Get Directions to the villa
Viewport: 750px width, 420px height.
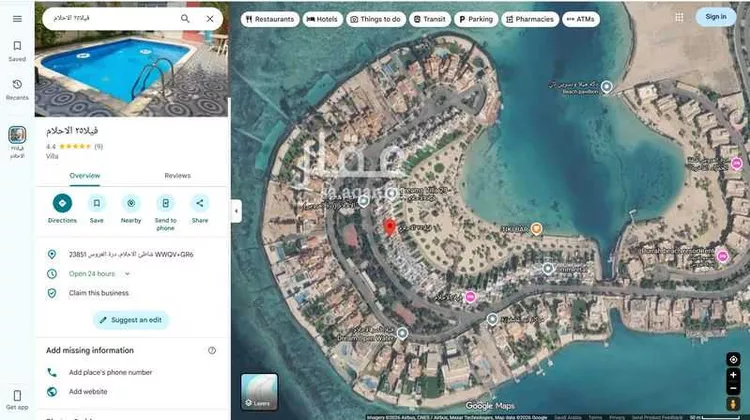point(62,209)
